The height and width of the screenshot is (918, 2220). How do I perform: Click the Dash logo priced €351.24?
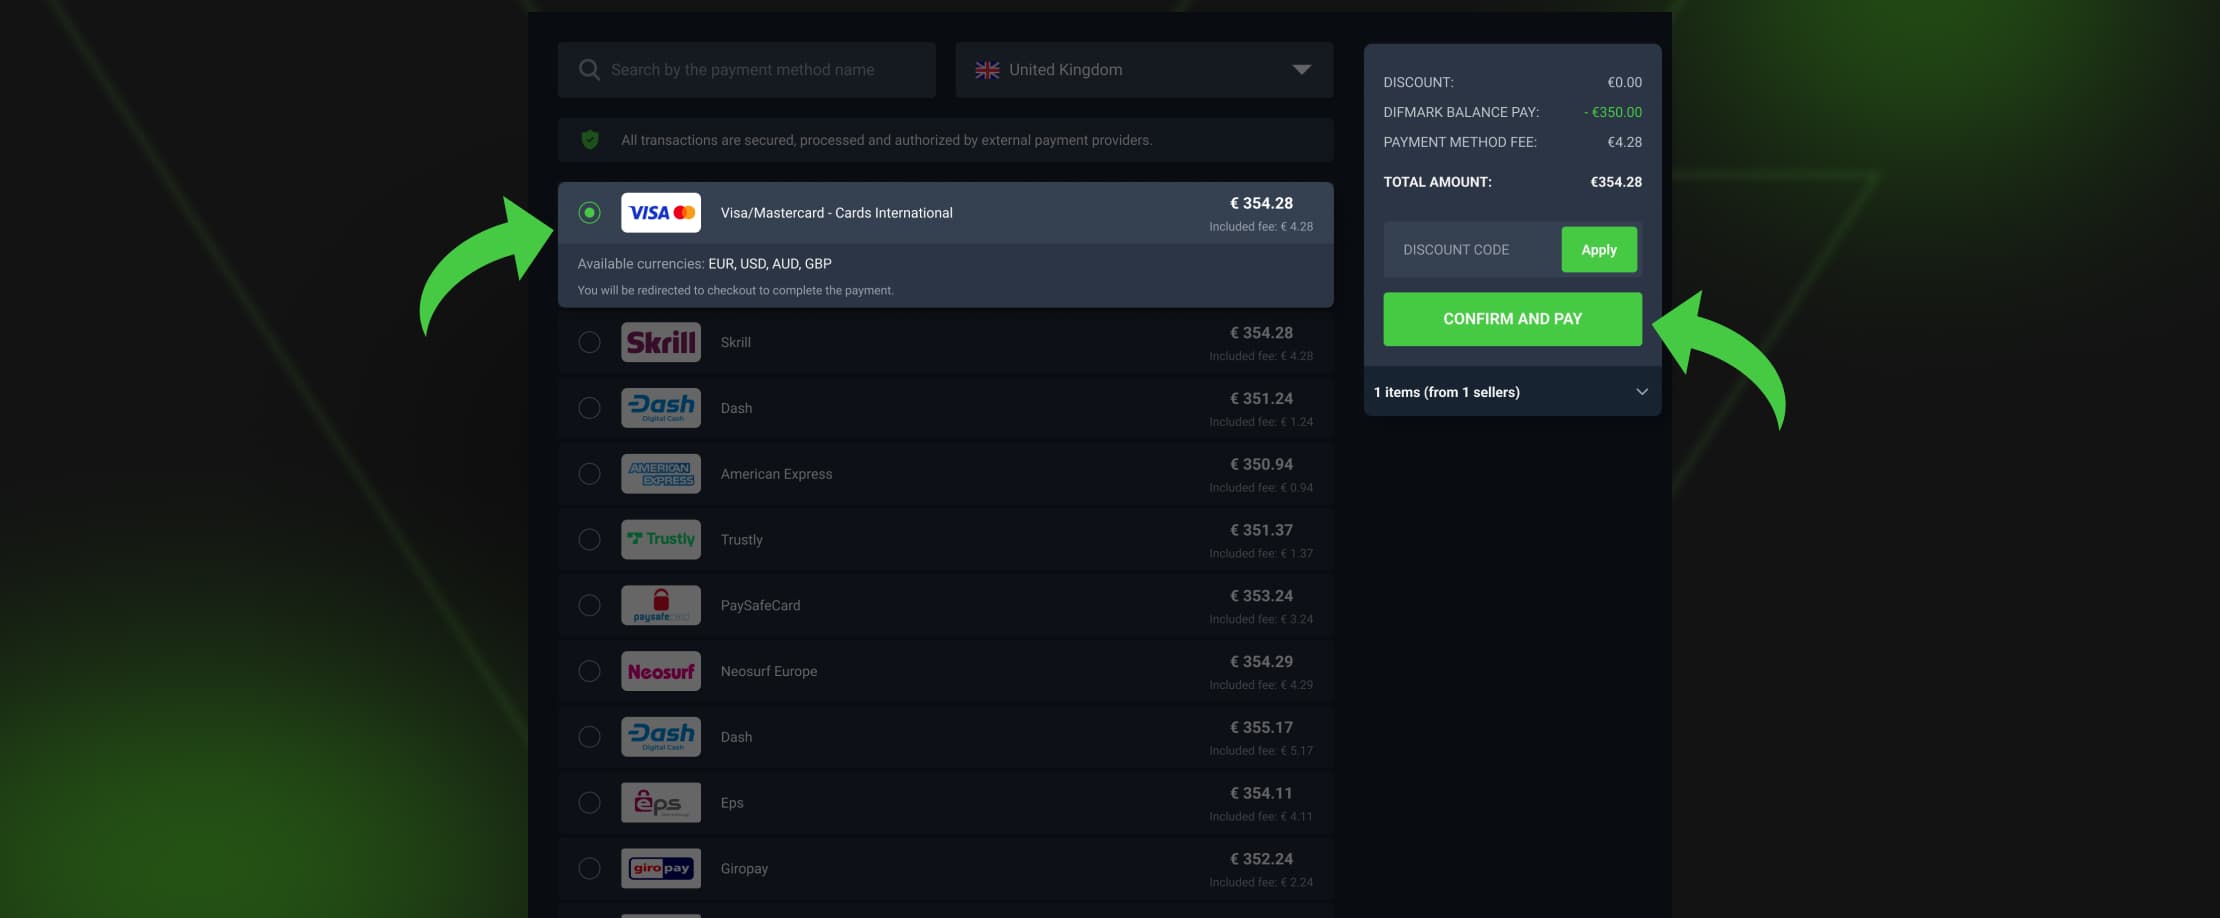point(660,408)
